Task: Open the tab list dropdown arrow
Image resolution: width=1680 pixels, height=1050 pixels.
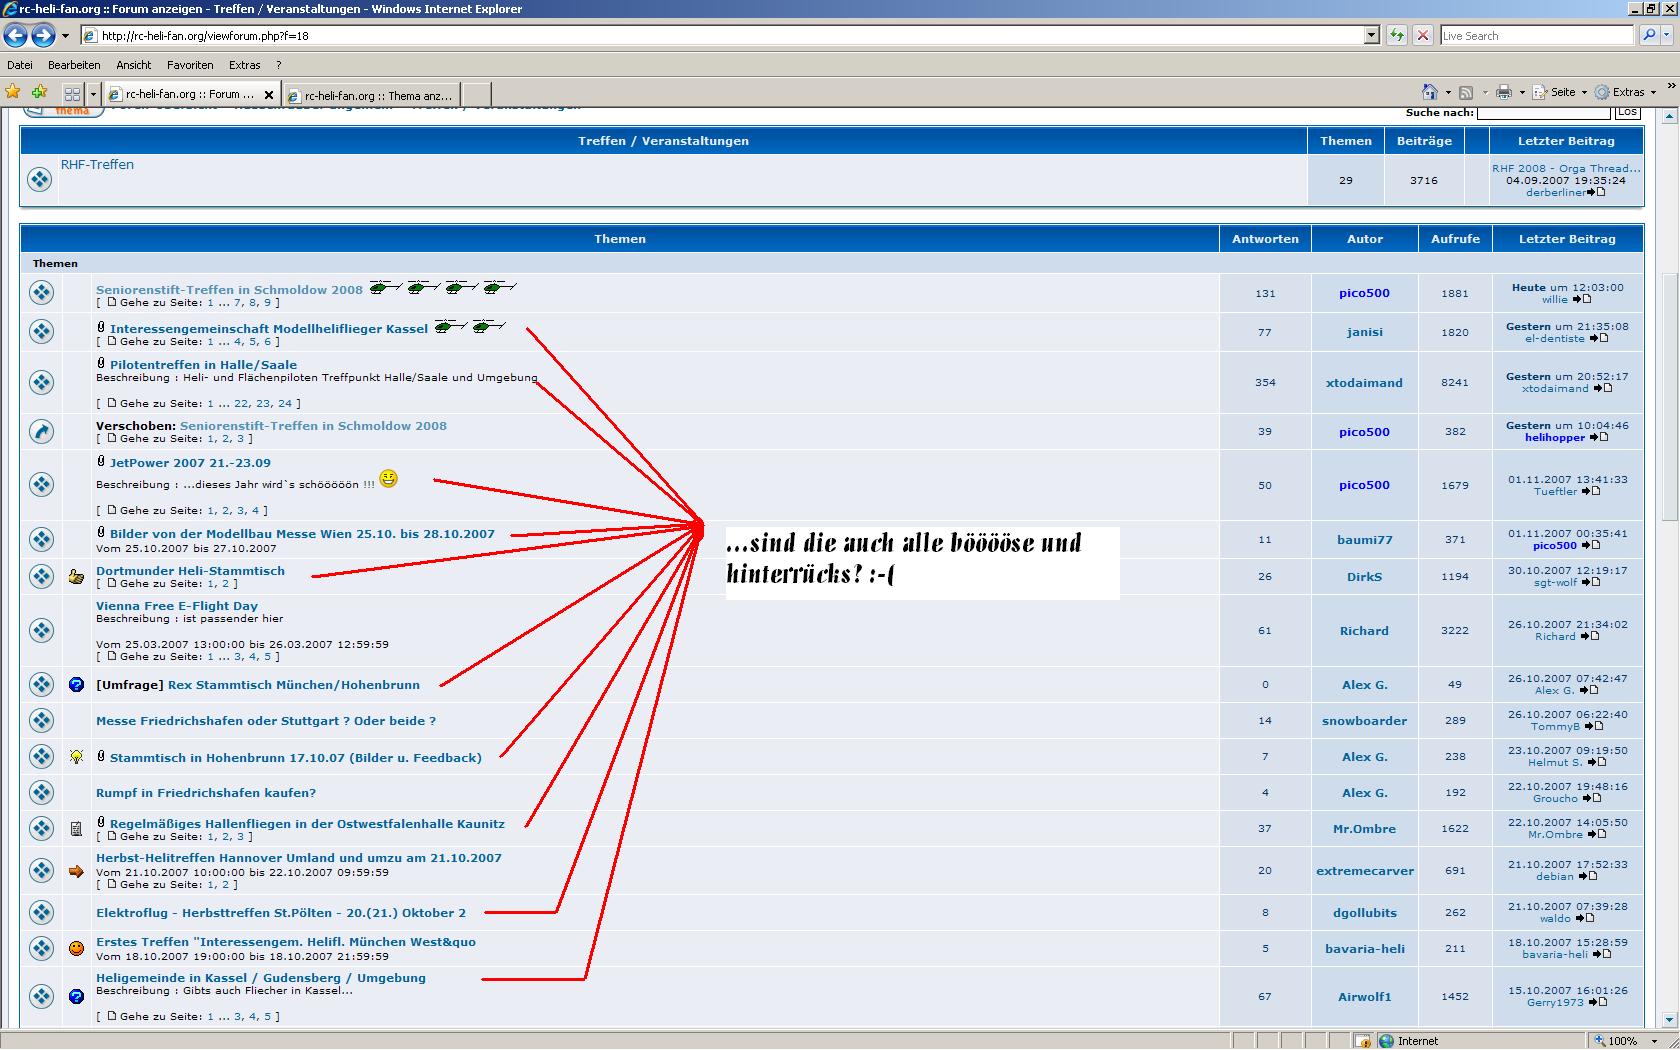Action: pyautogui.click(x=93, y=94)
